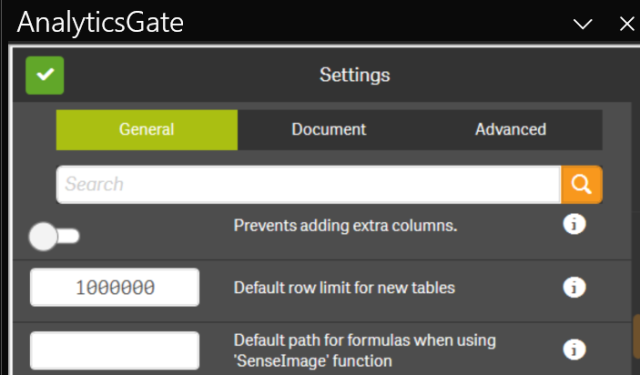Click the AnalyticsGate pane title
640x375 pixels.
tap(100, 22)
